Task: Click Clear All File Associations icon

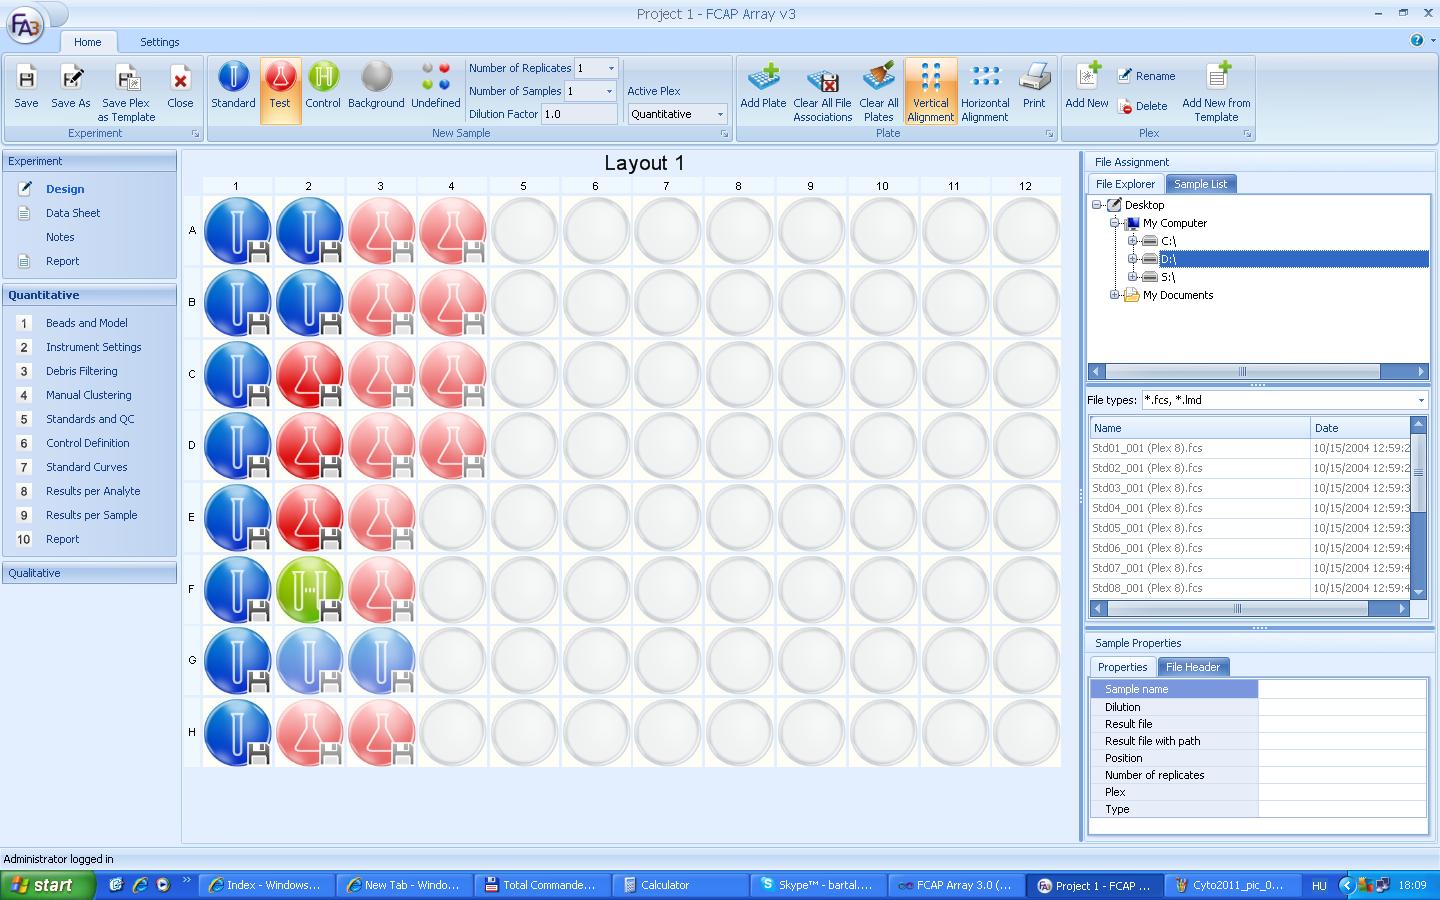Action: (x=822, y=80)
